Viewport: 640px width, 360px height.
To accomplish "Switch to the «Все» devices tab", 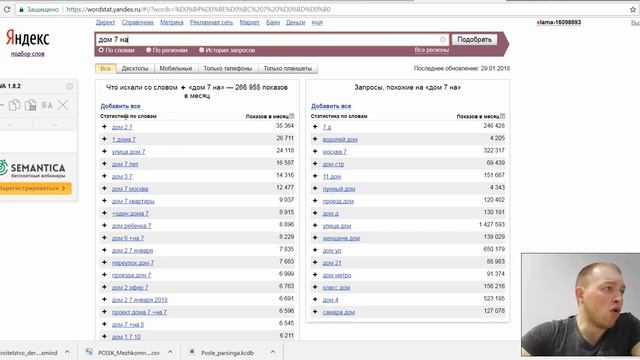I will coord(106,69).
